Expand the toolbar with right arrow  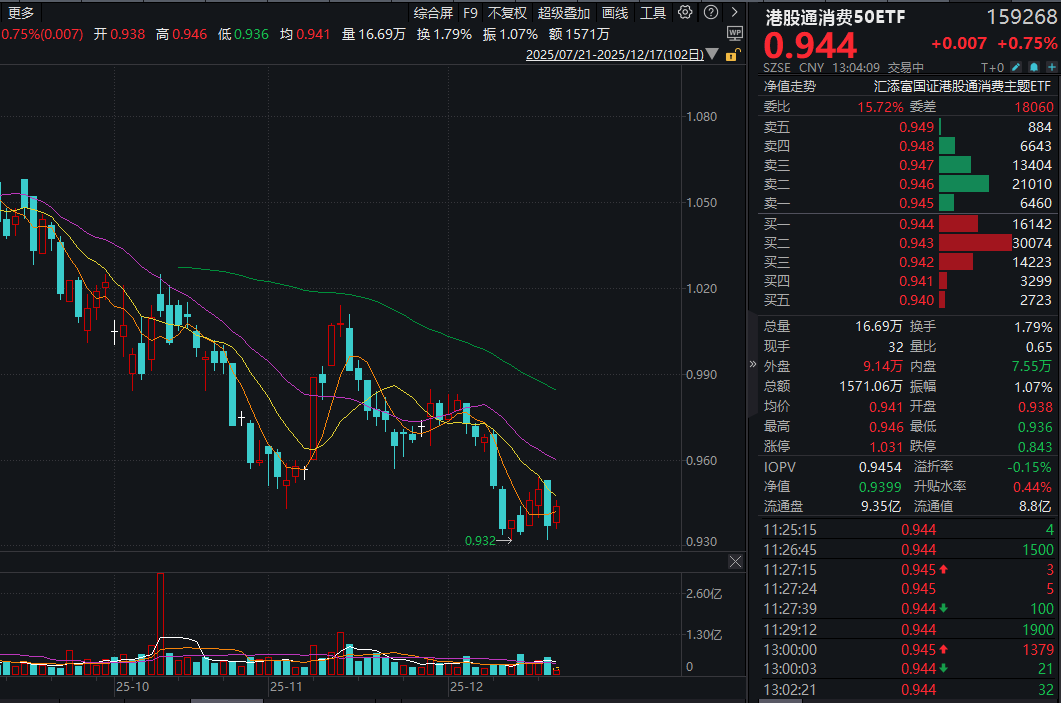click(x=734, y=13)
